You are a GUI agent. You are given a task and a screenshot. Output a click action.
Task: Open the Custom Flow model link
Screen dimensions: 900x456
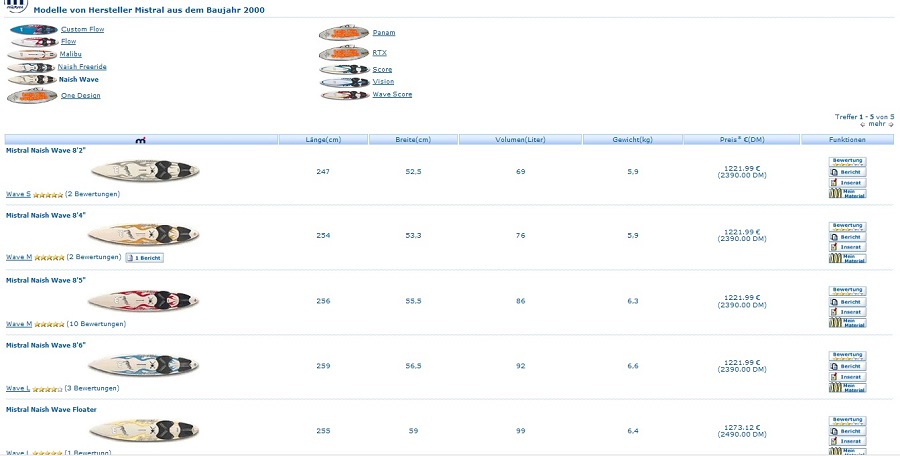click(x=83, y=29)
